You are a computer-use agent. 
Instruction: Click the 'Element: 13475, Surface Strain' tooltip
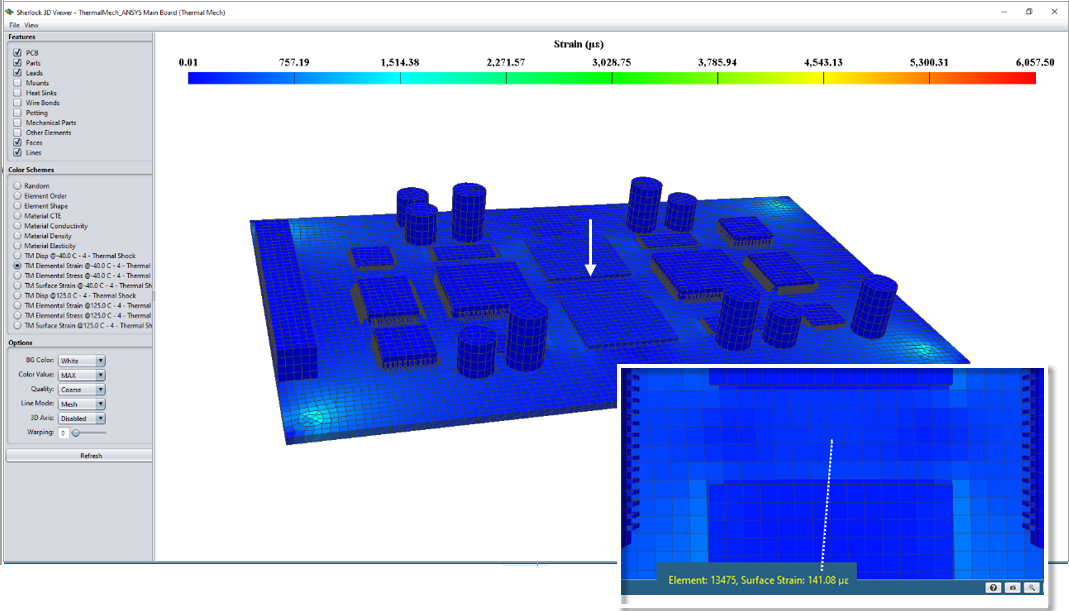(757, 580)
